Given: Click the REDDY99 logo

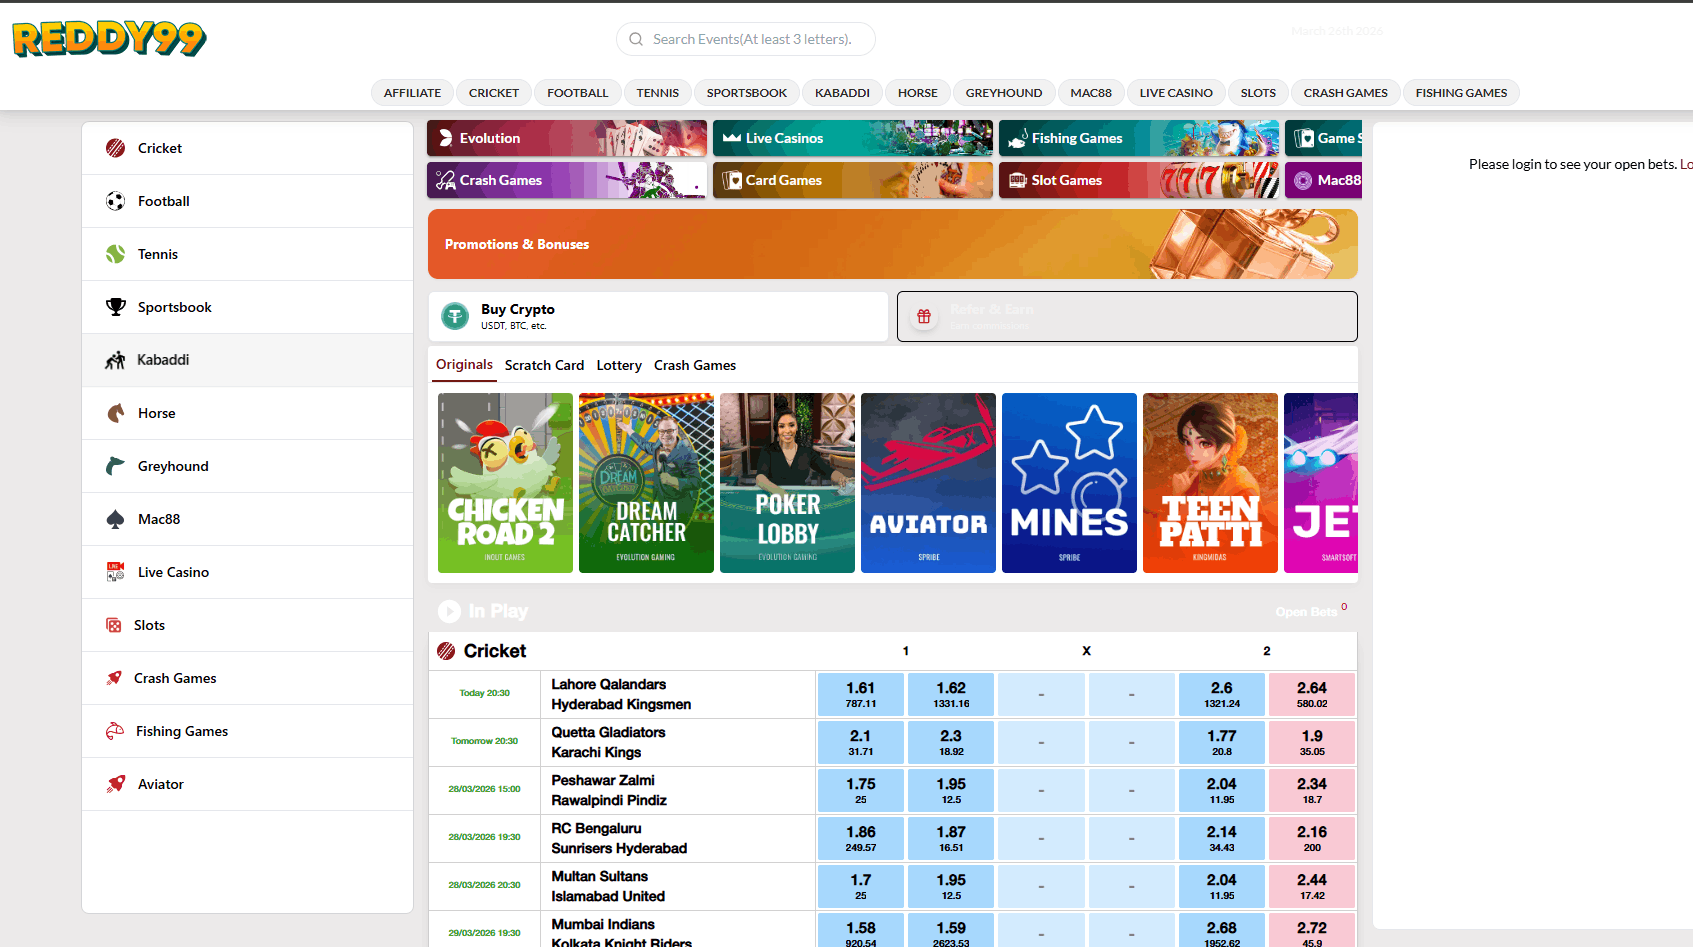Looking at the screenshot, I should 109,39.
